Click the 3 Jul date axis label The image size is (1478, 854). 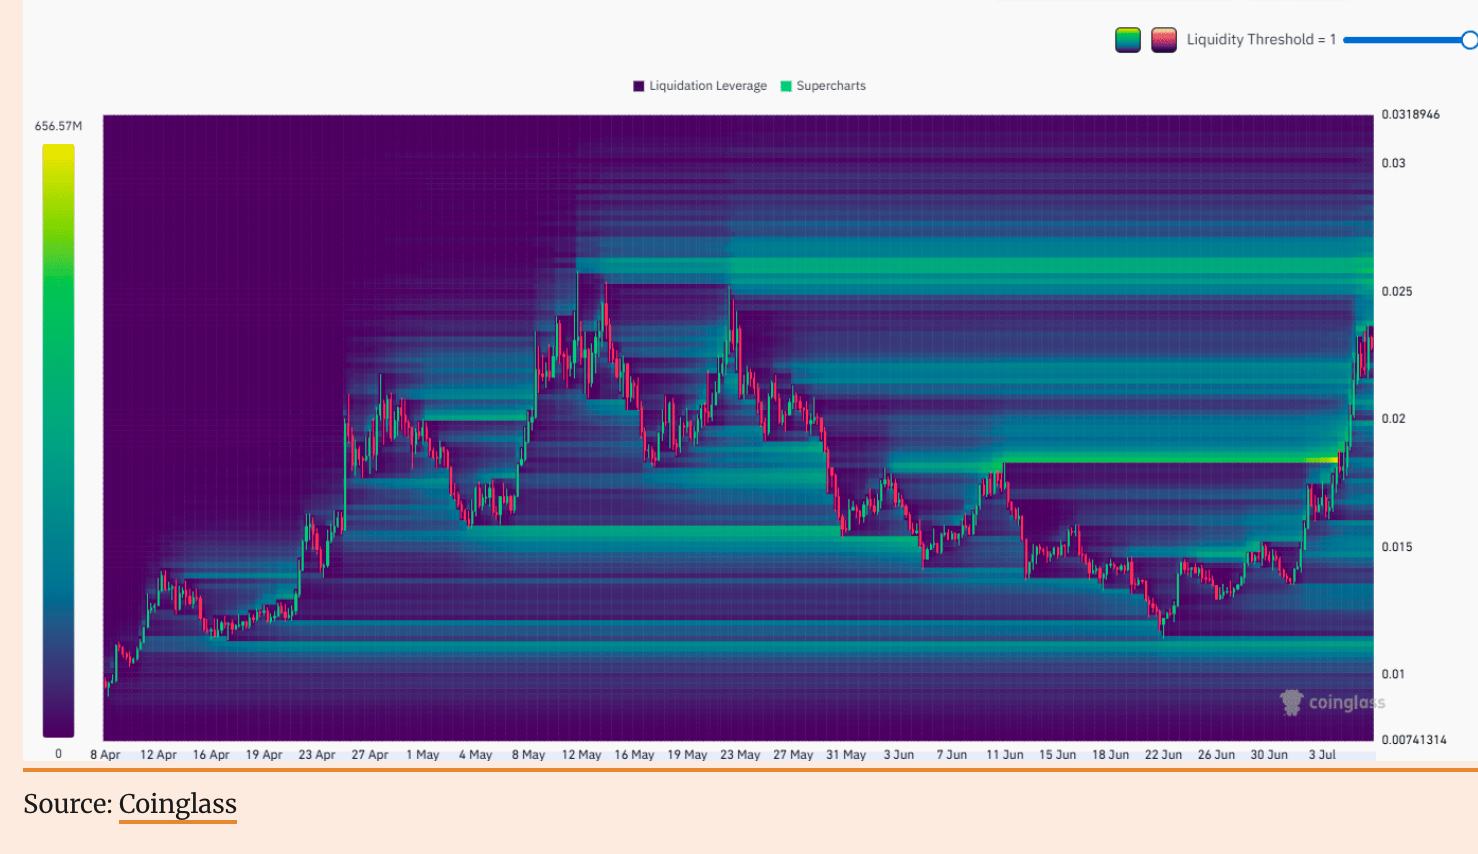(1322, 755)
